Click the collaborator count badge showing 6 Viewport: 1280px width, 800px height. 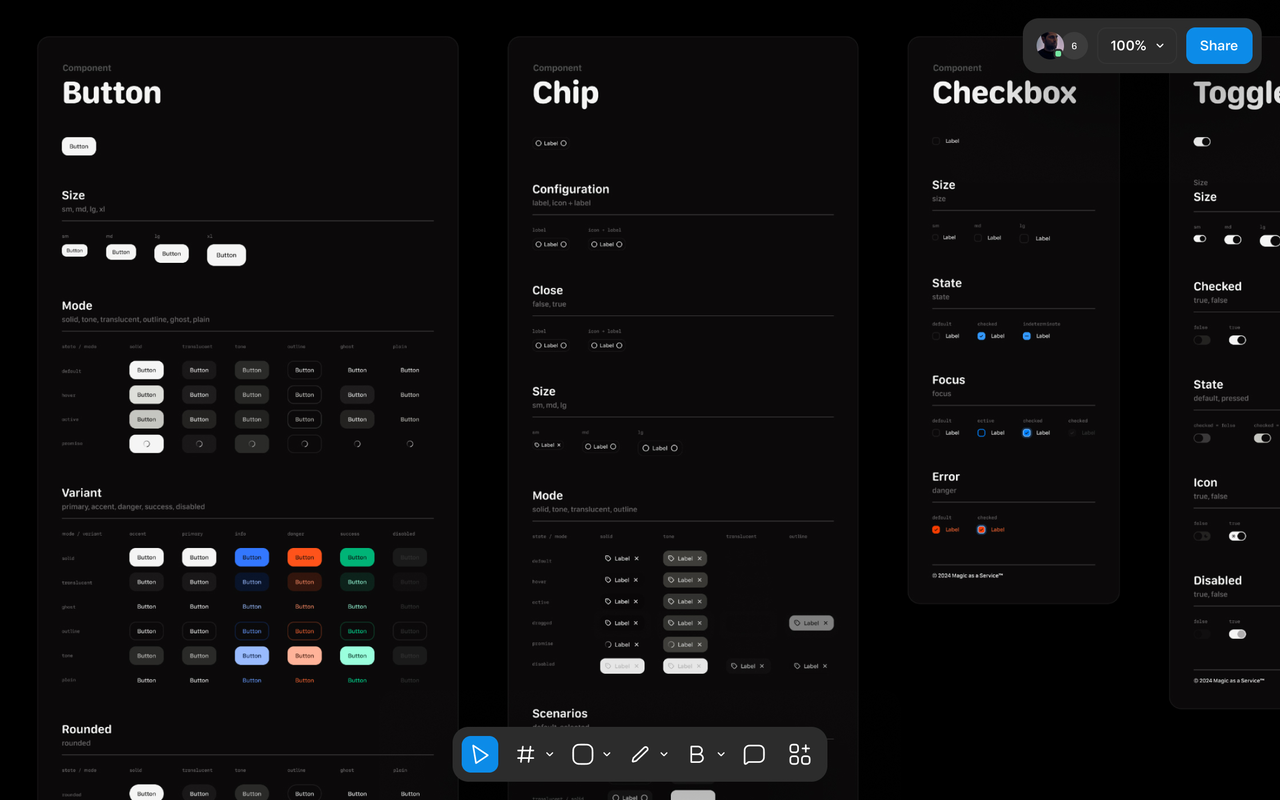click(x=1073, y=45)
